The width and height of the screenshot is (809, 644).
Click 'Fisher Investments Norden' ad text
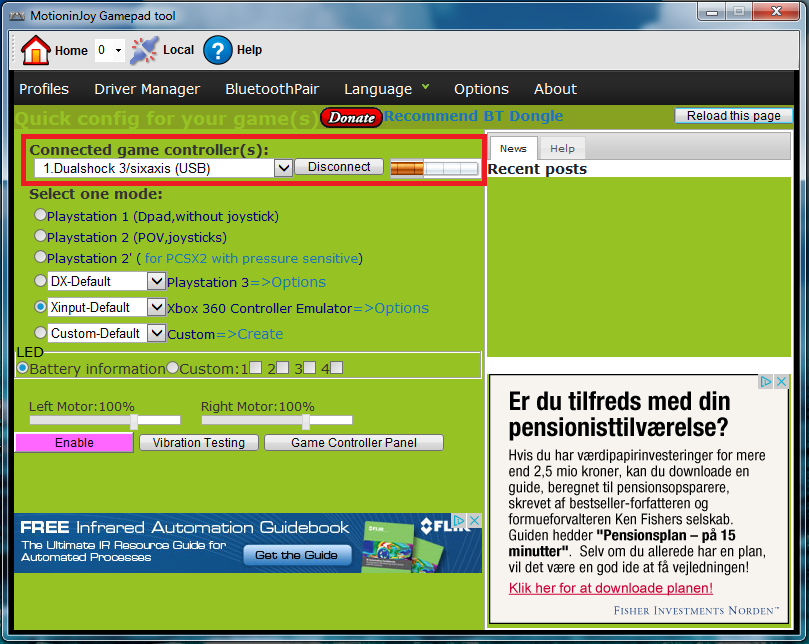(x=696, y=610)
